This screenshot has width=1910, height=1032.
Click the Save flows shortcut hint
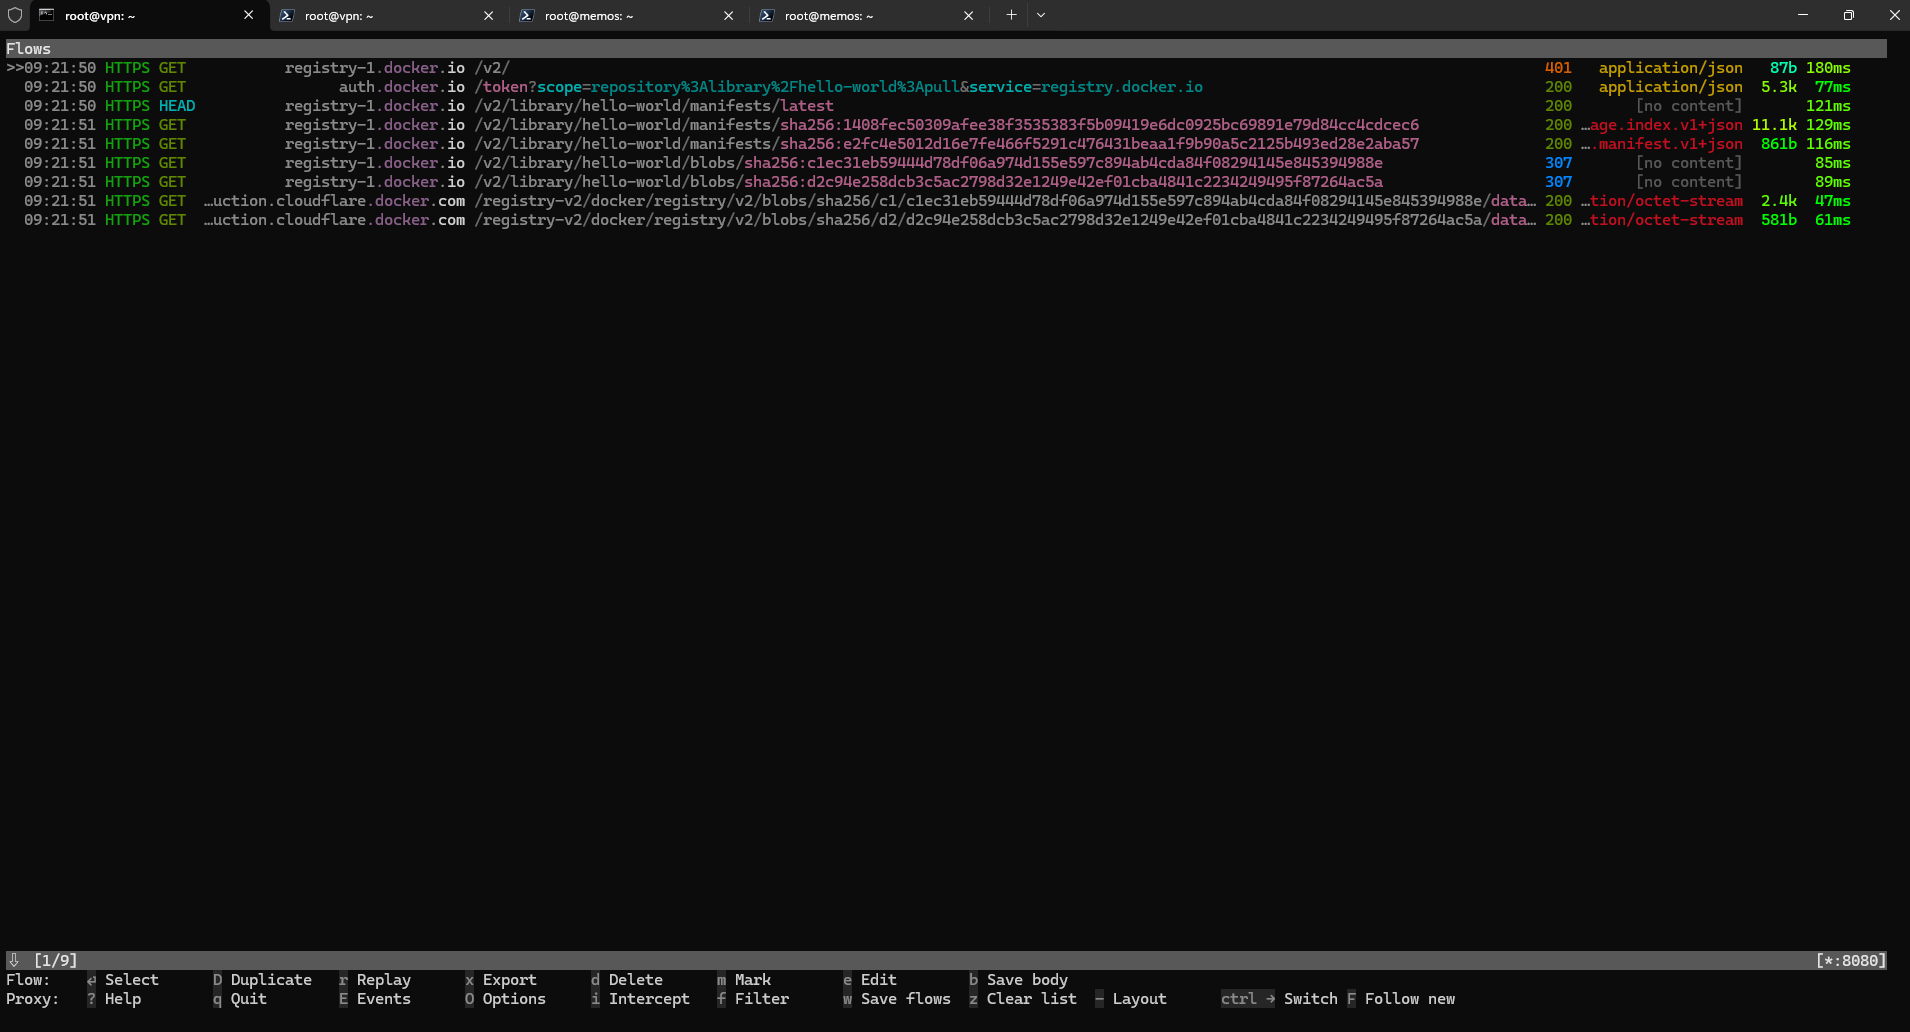point(897,999)
